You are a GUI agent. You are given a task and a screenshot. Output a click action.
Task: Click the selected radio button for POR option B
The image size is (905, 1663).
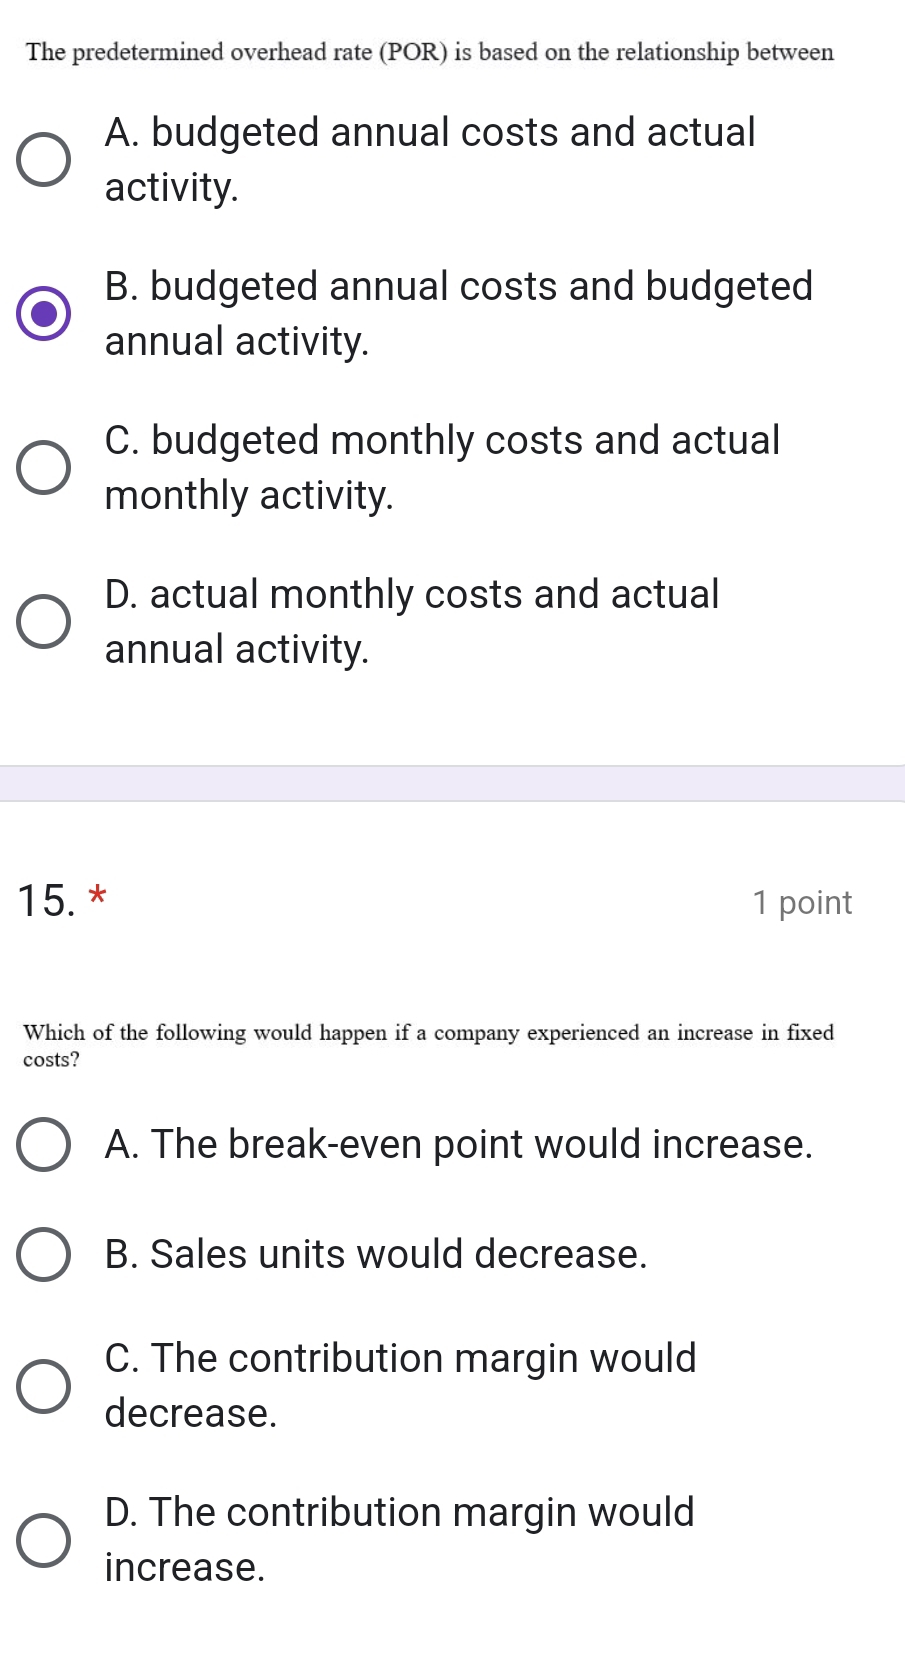[x=44, y=314]
